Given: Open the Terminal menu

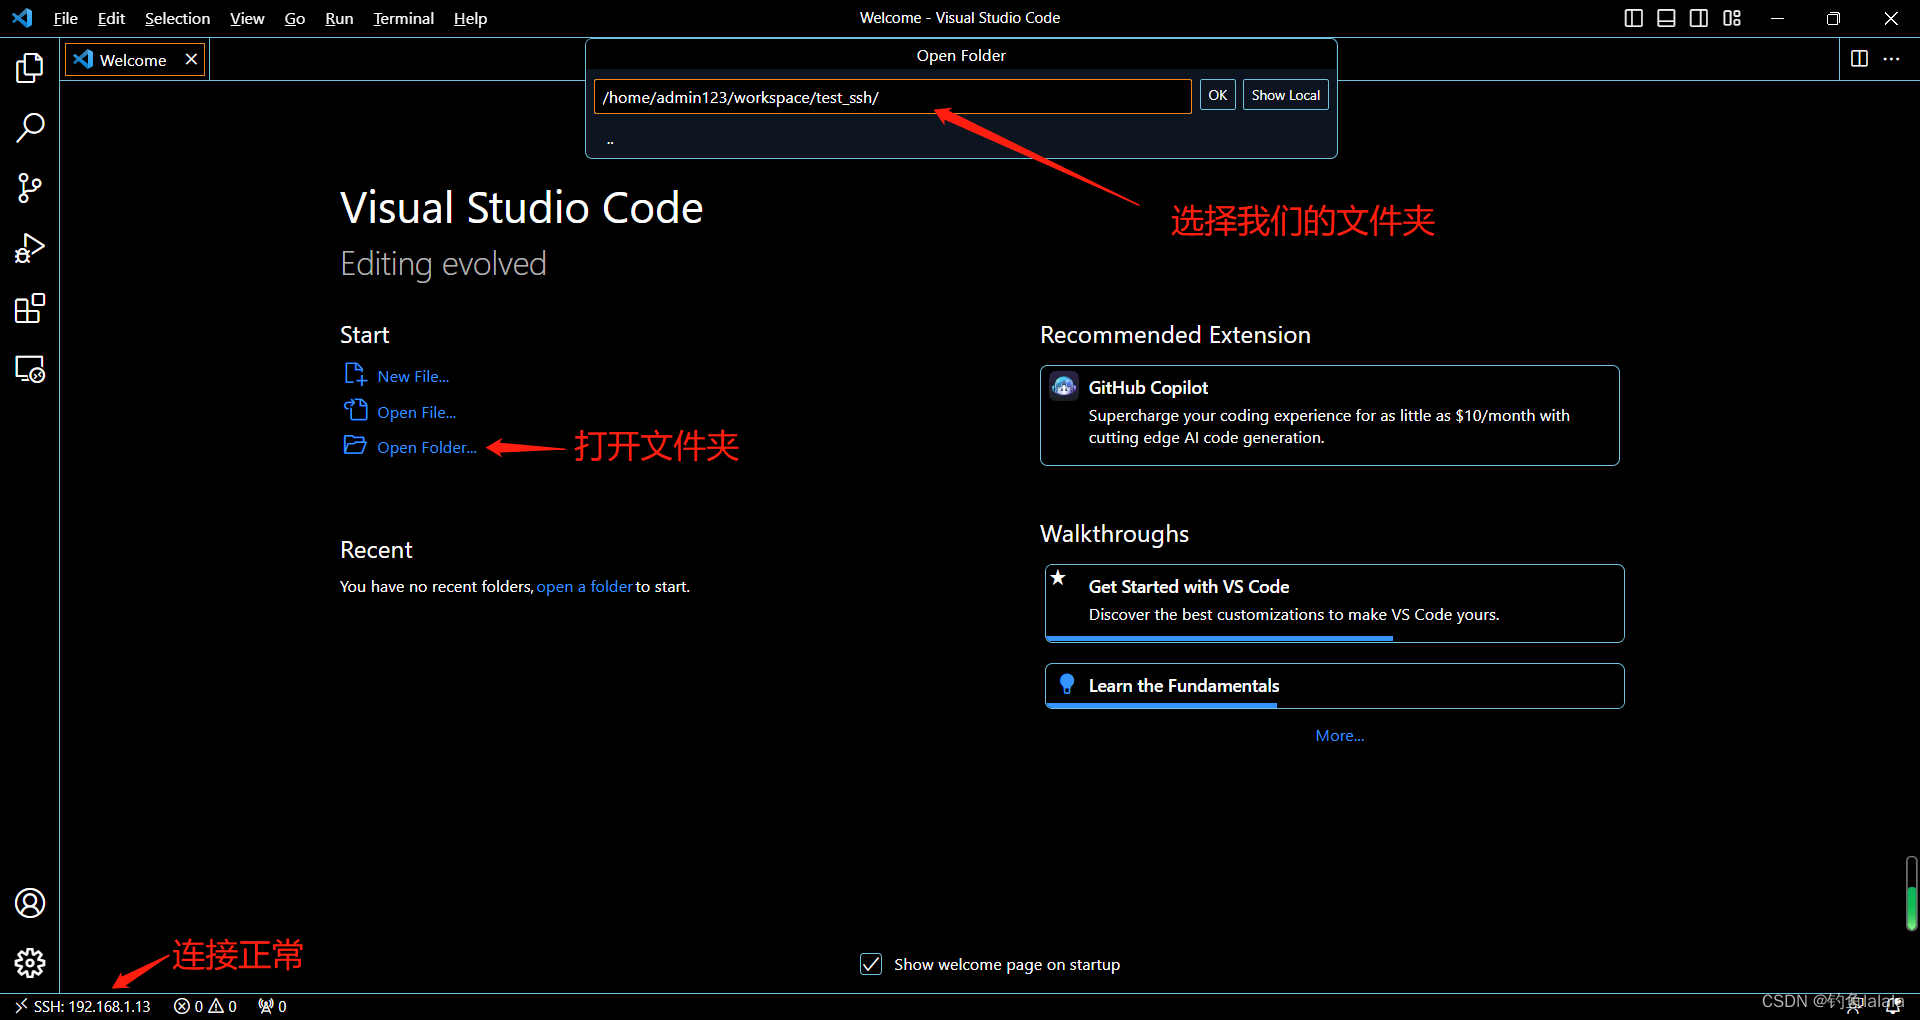Looking at the screenshot, I should (x=403, y=18).
